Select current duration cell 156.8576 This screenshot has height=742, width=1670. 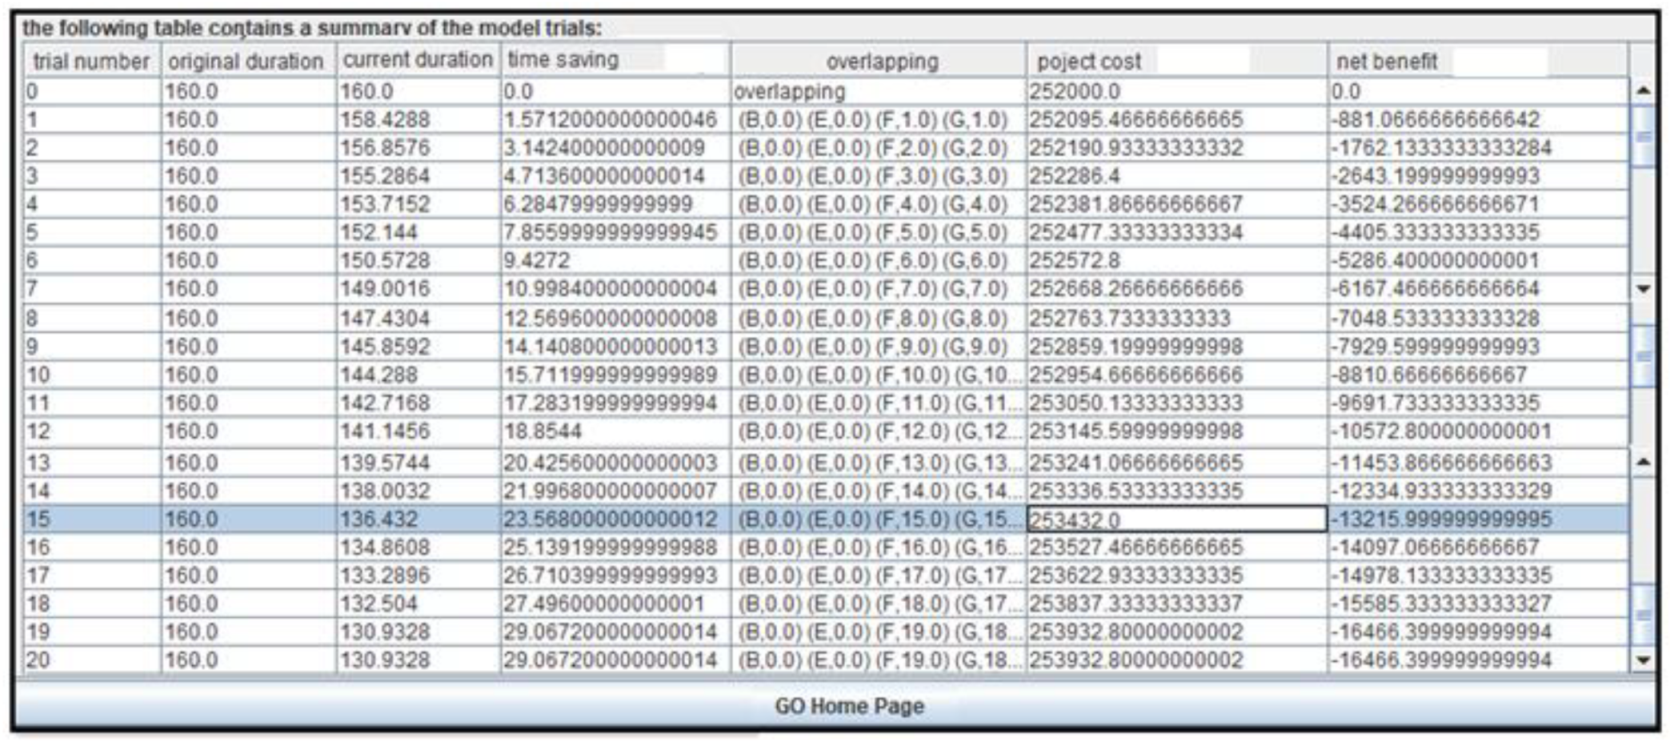[x=418, y=148]
